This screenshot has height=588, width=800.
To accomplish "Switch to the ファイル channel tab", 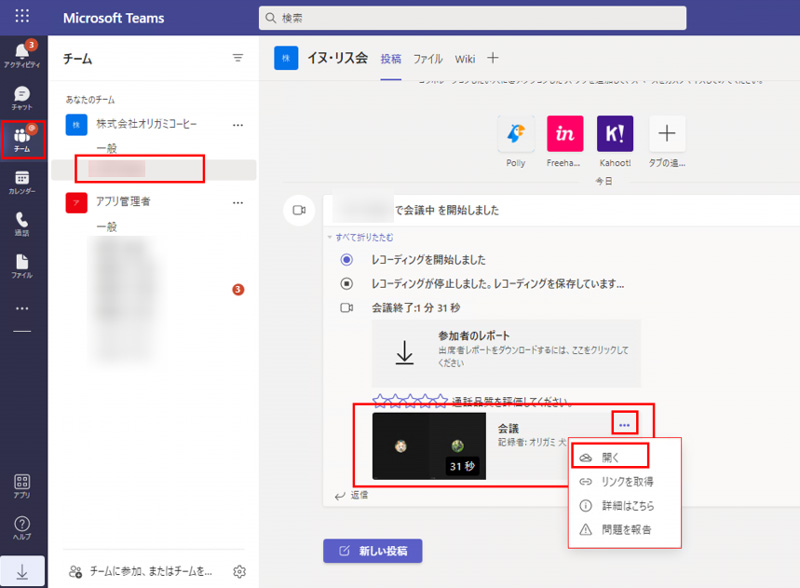I will [428, 58].
